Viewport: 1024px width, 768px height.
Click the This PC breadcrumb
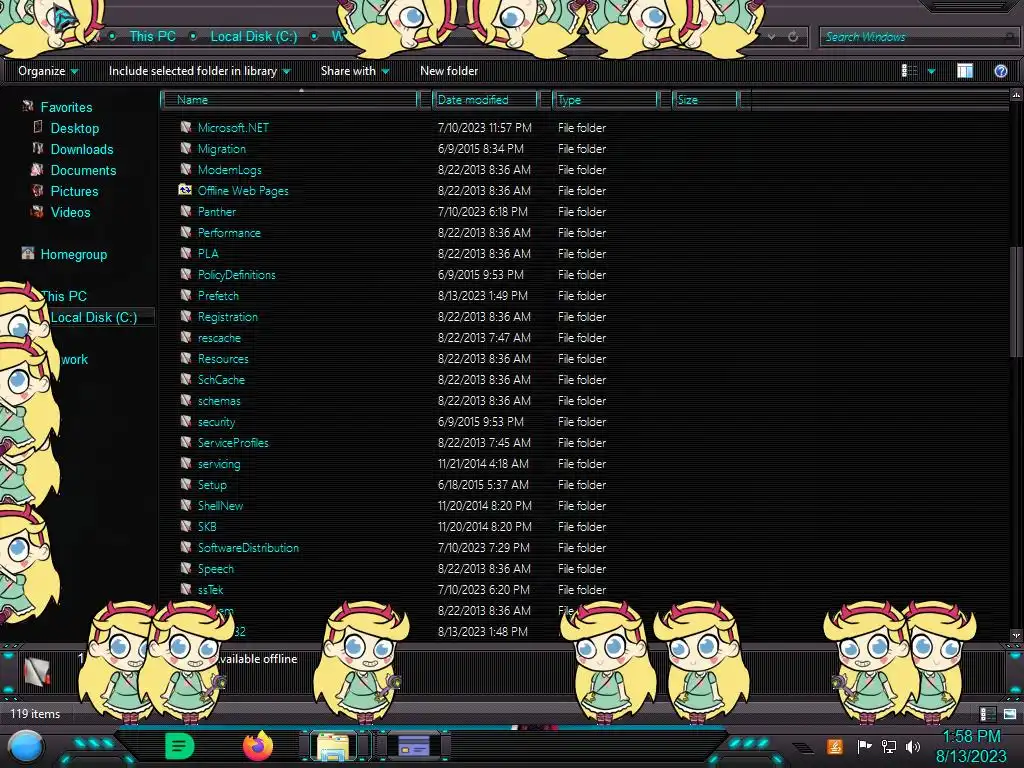click(152, 37)
